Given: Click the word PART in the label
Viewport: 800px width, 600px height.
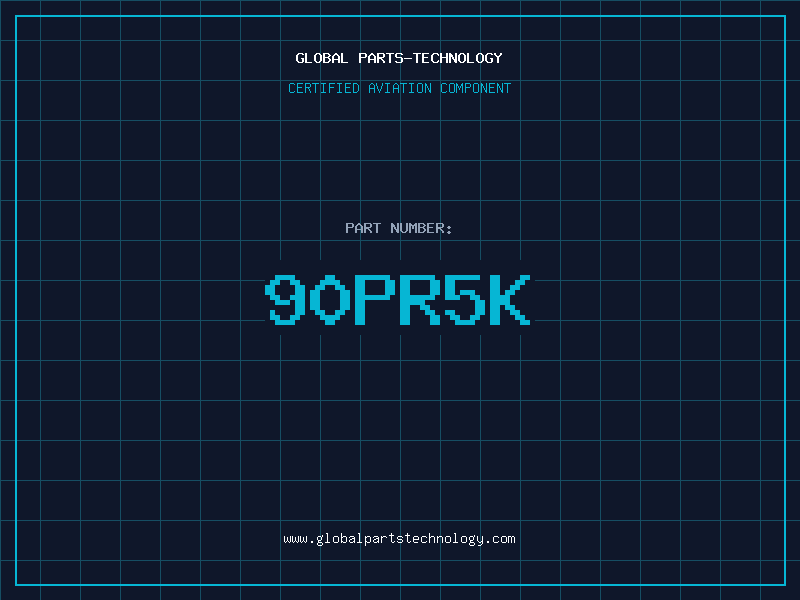Looking at the screenshot, I should (x=362, y=228).
